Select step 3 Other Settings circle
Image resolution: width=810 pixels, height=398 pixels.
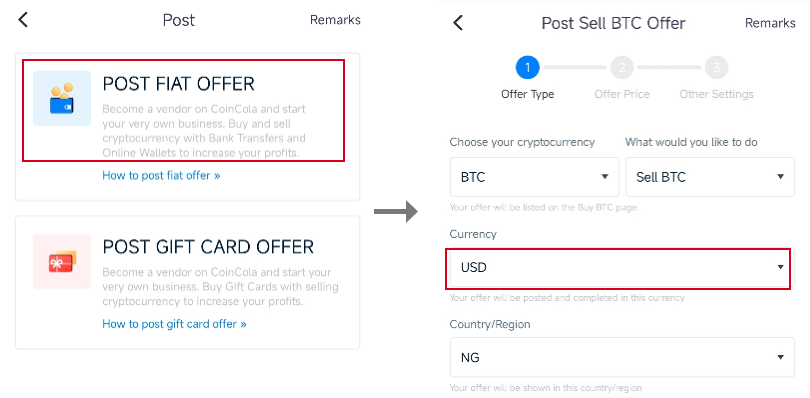pos(716,67)
